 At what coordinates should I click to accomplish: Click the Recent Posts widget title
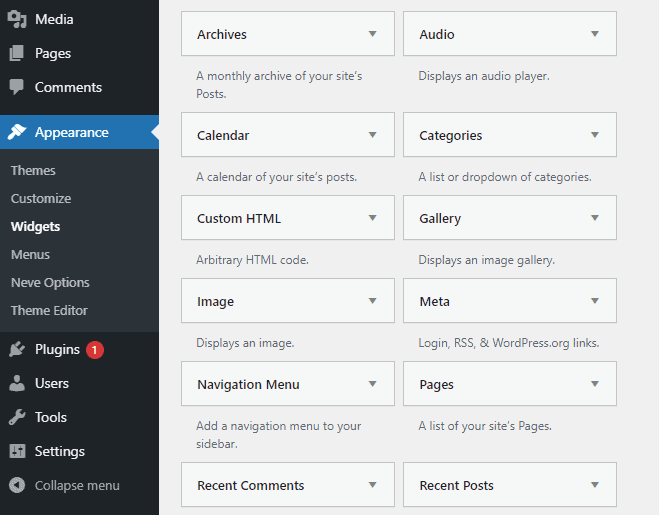point(456,485)
